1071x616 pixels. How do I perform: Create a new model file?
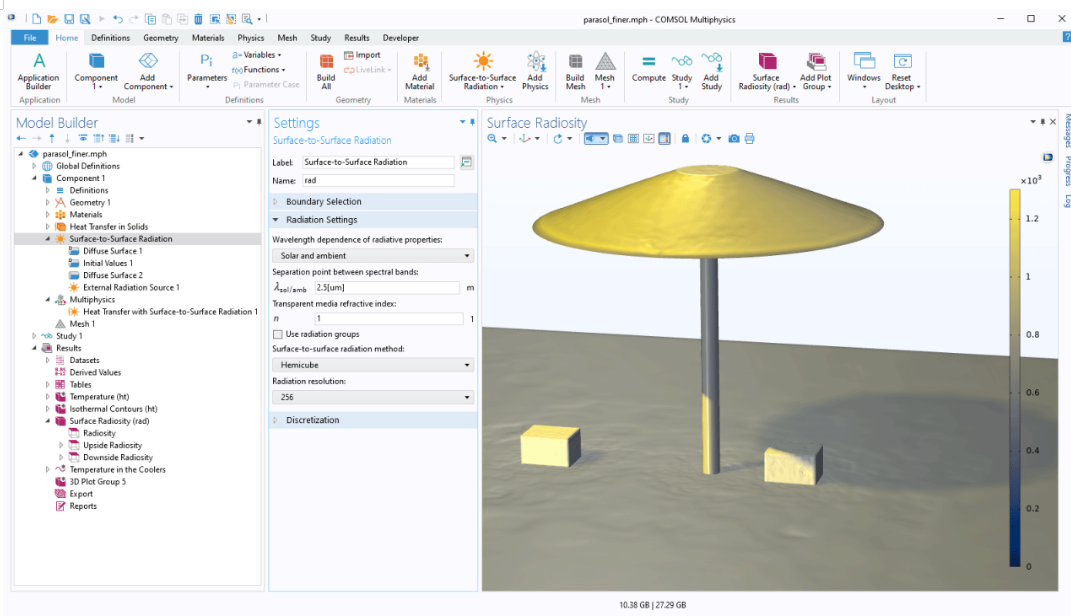[x=36, y=19]
